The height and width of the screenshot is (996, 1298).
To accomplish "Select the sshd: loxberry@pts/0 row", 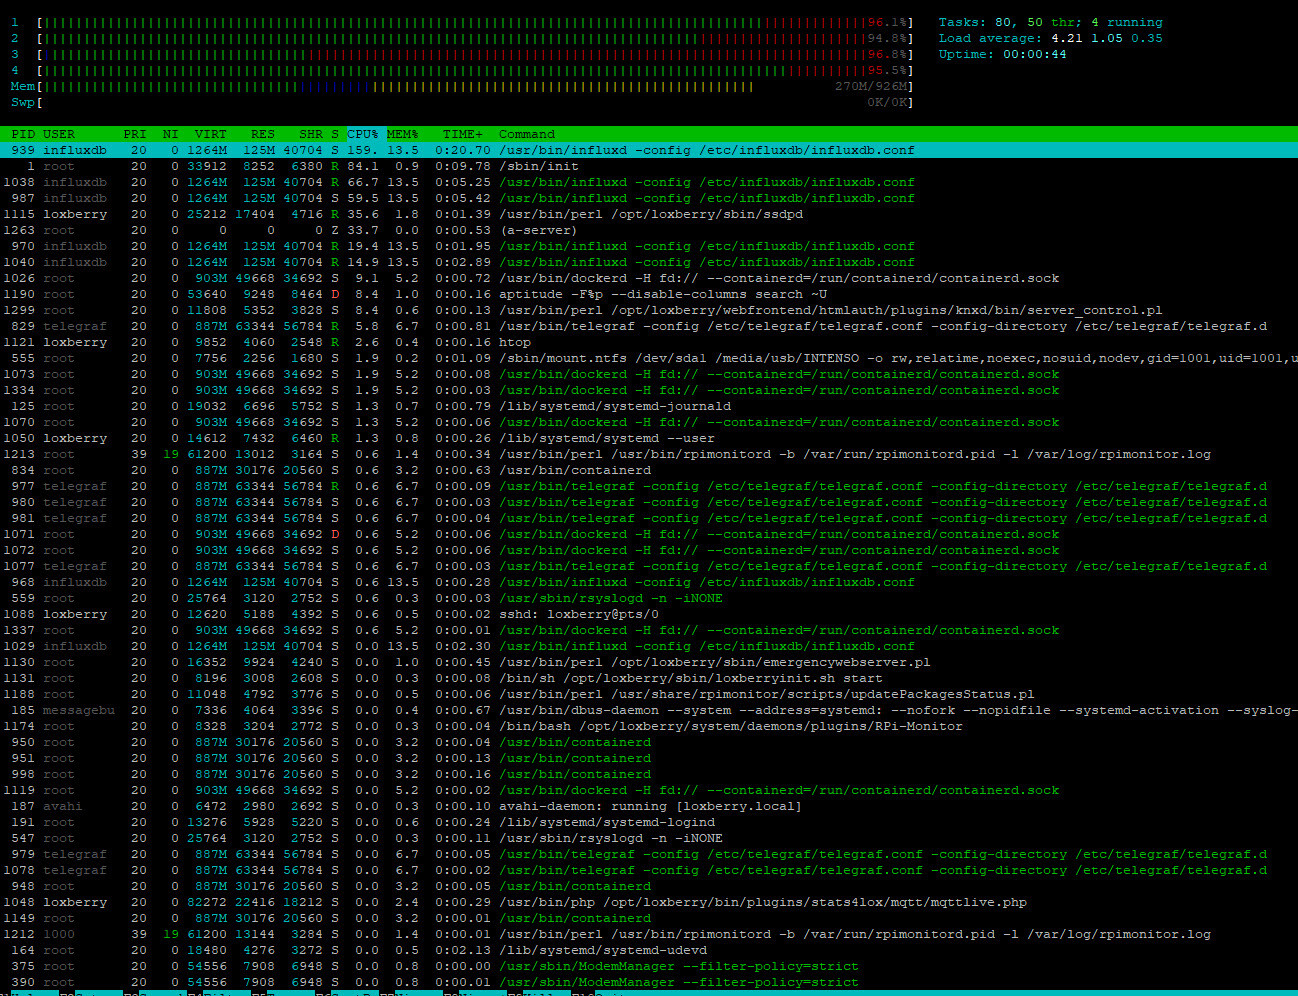I will point(578,614).
